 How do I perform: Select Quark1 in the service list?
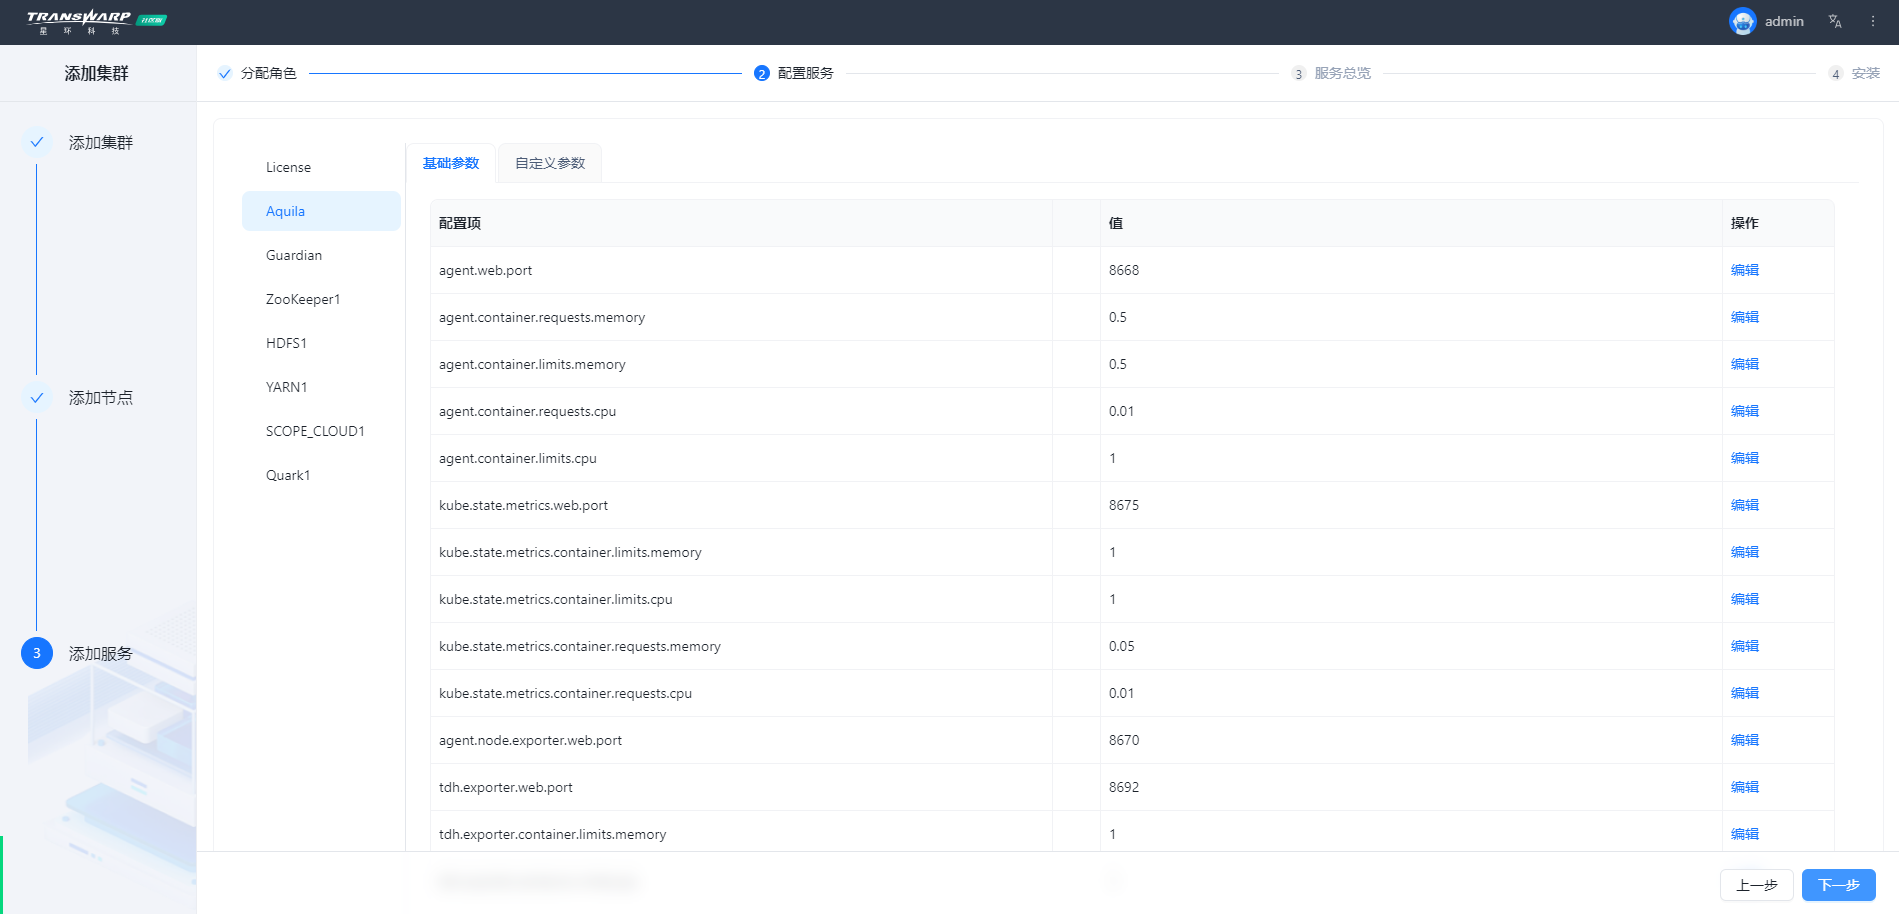coord(321,475)
